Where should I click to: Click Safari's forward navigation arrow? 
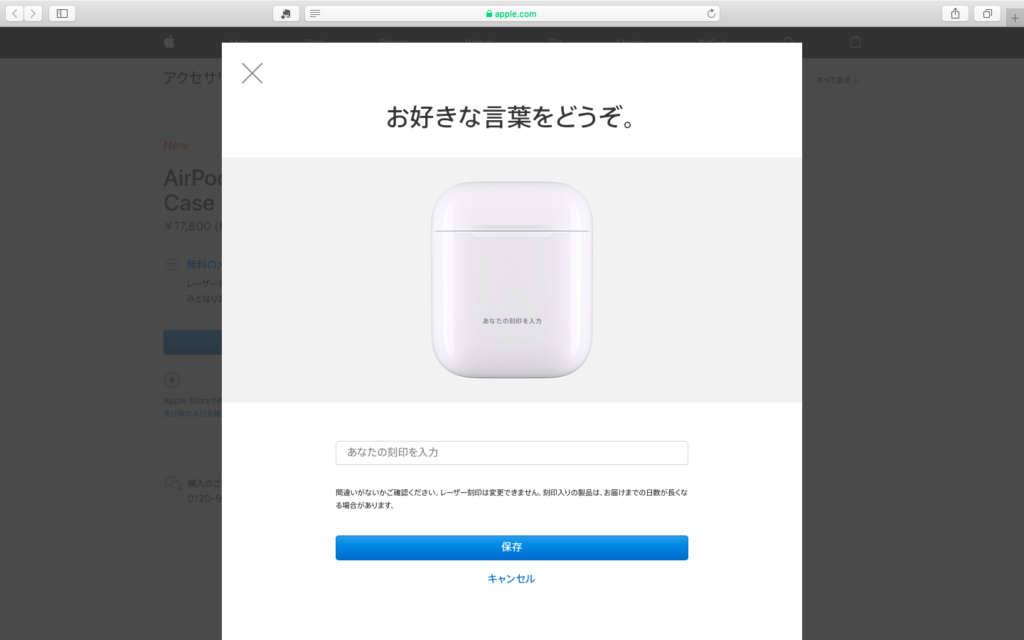[x=33, y=13]
